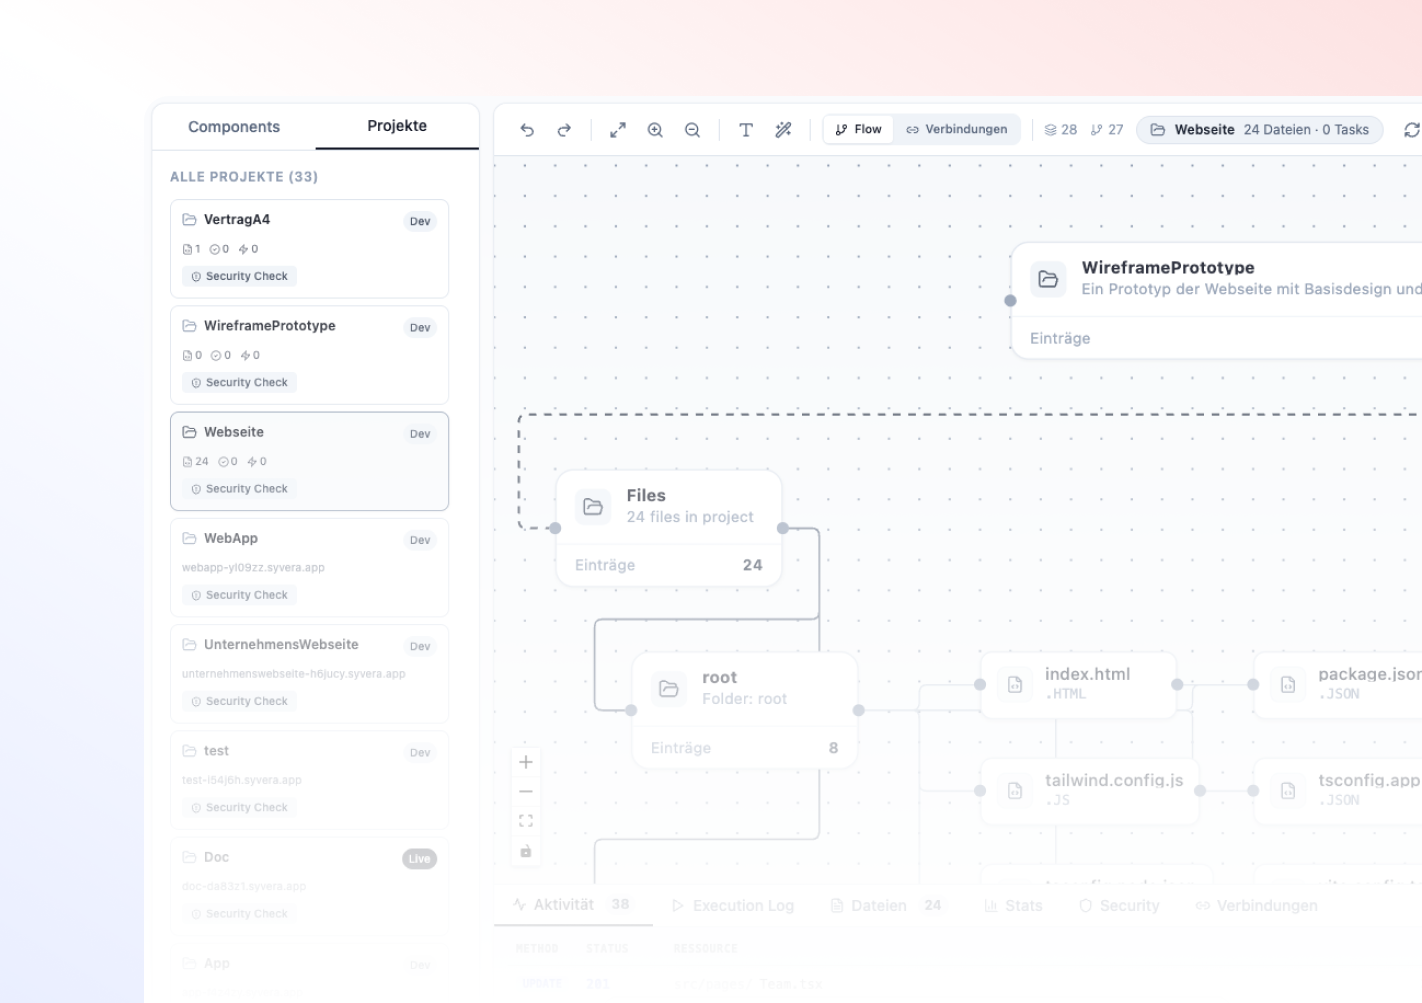Click the canvas minus zoom control

526,791
